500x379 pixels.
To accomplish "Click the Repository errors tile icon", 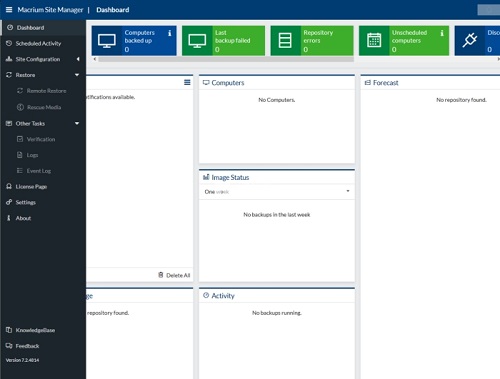I will [285, 40].
